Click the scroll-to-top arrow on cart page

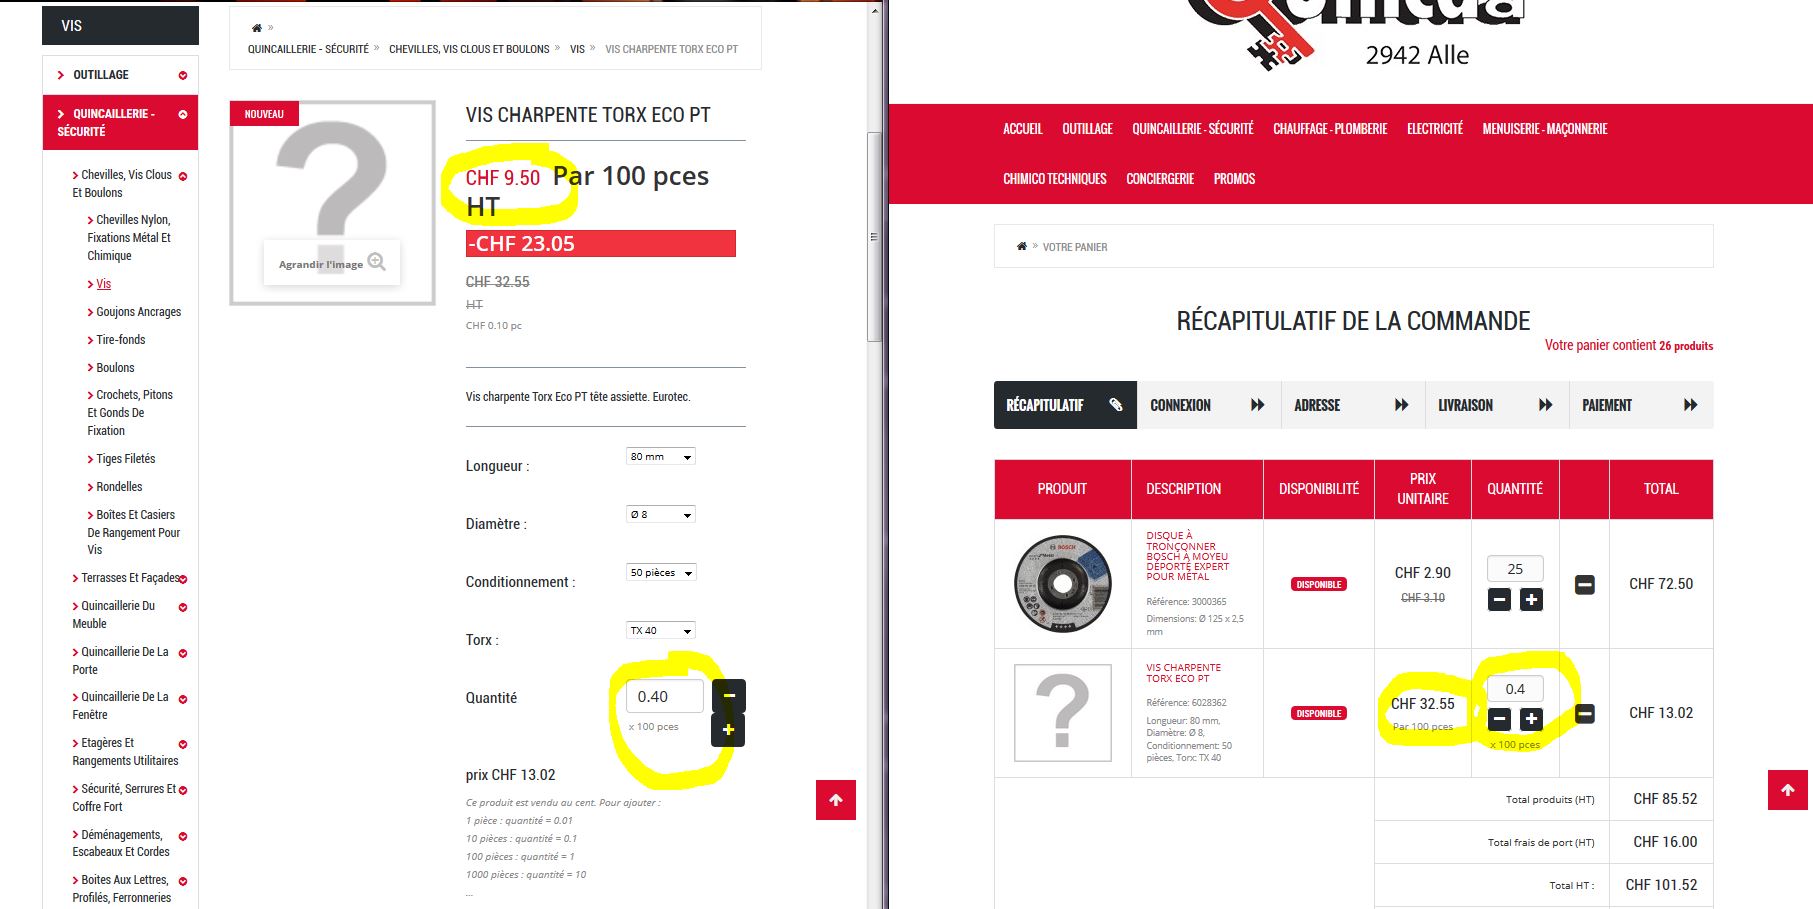pos(1787,790)
